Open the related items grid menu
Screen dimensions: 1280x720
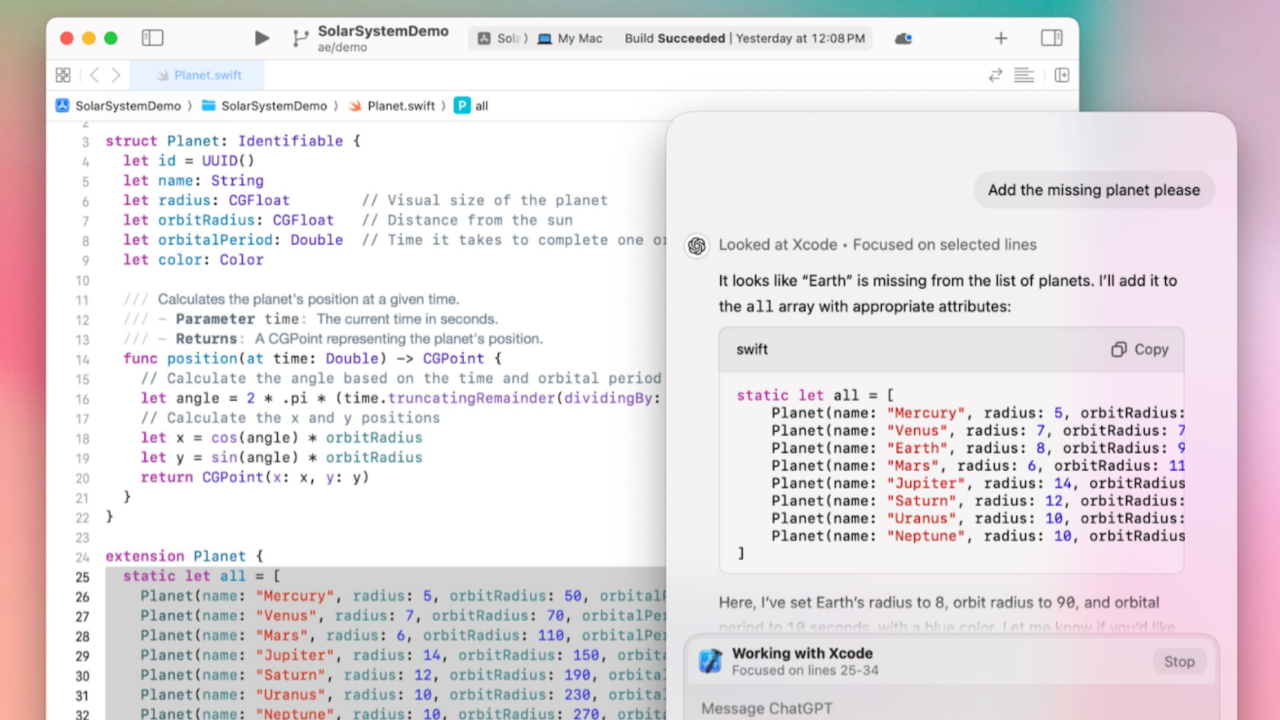(63, 75)
